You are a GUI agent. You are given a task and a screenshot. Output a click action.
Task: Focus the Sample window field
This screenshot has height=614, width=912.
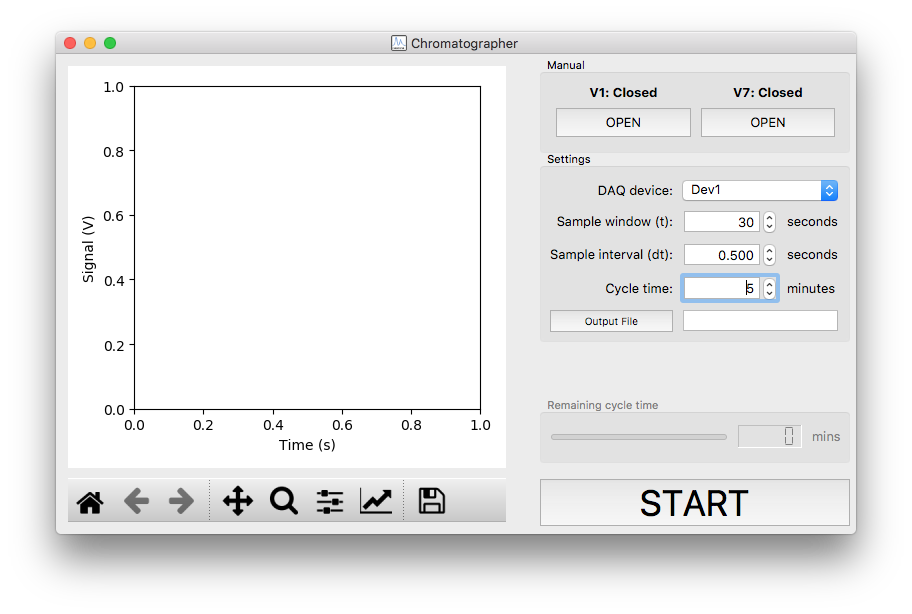coord(722,222)
